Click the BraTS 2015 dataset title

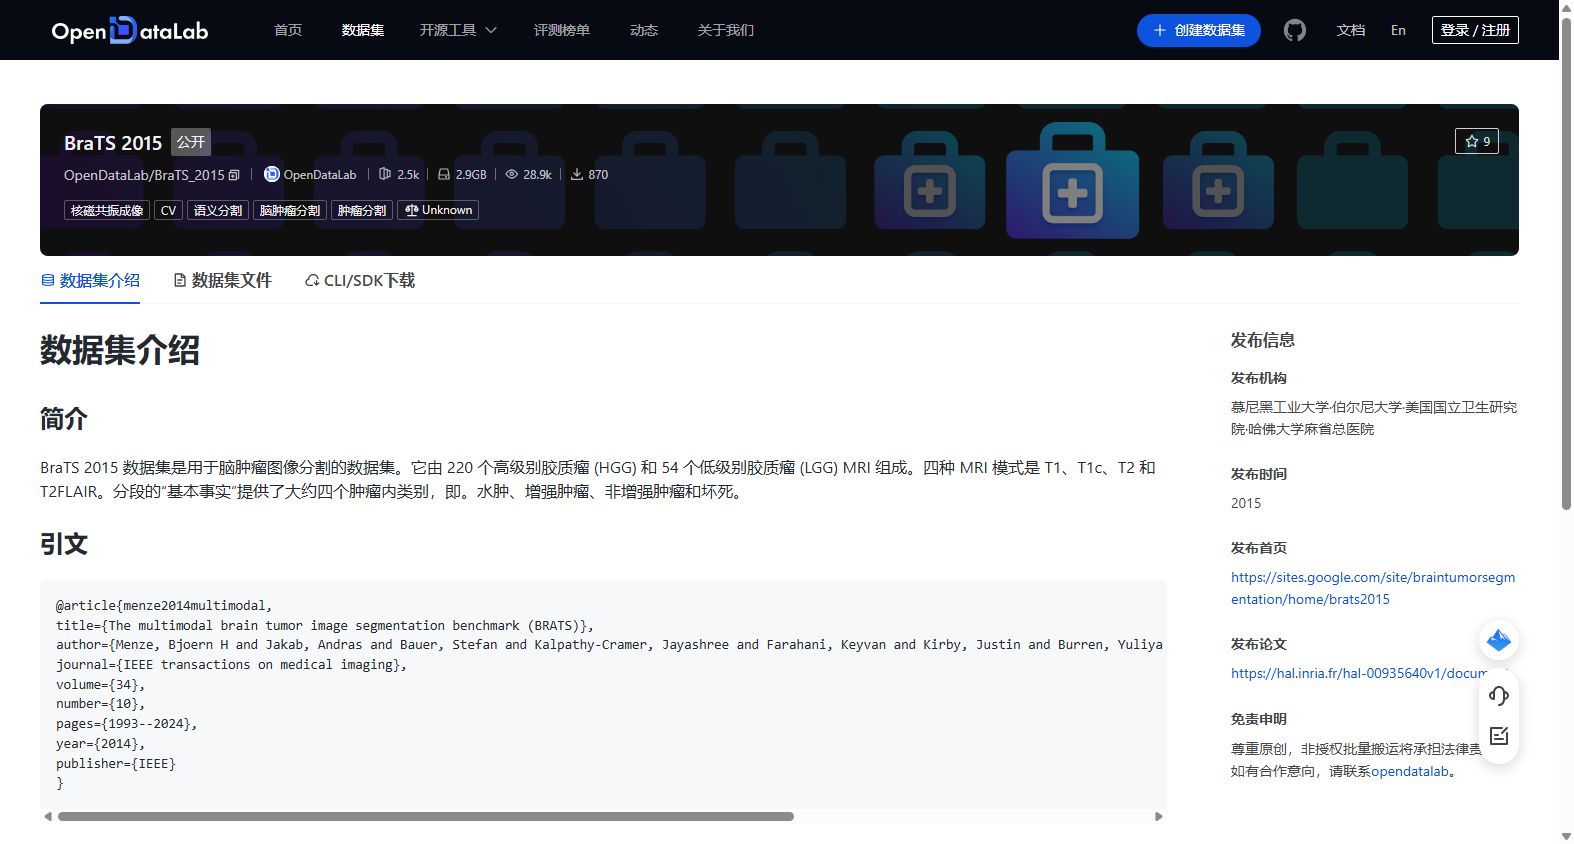click(x=113, y=143)
